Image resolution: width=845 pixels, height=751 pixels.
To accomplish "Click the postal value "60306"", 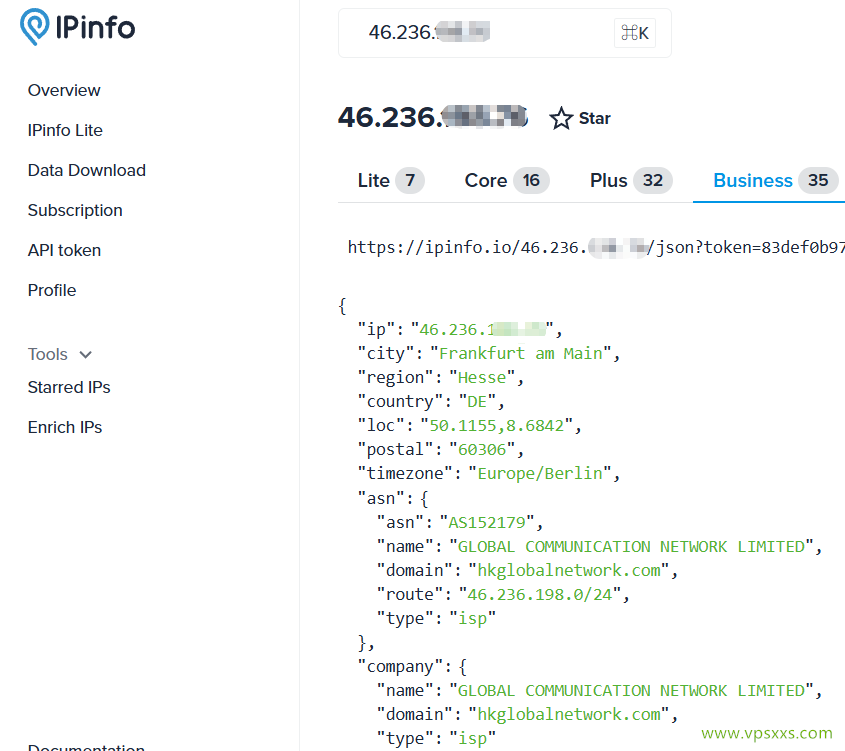I will (x=482, y=449).
